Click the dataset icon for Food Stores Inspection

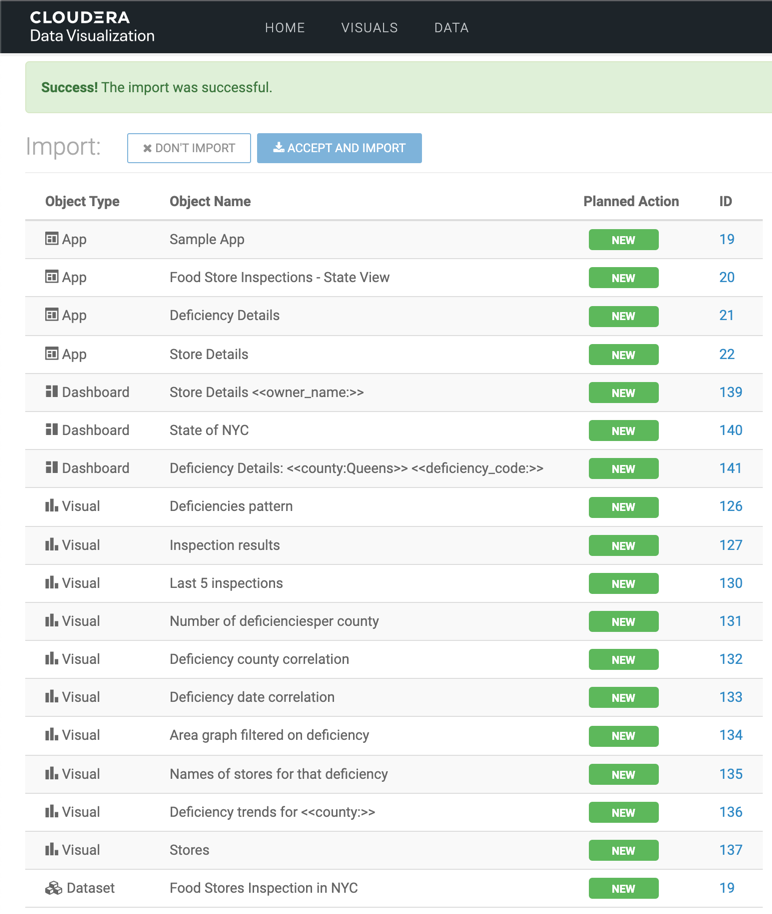[x=54, y=888]
